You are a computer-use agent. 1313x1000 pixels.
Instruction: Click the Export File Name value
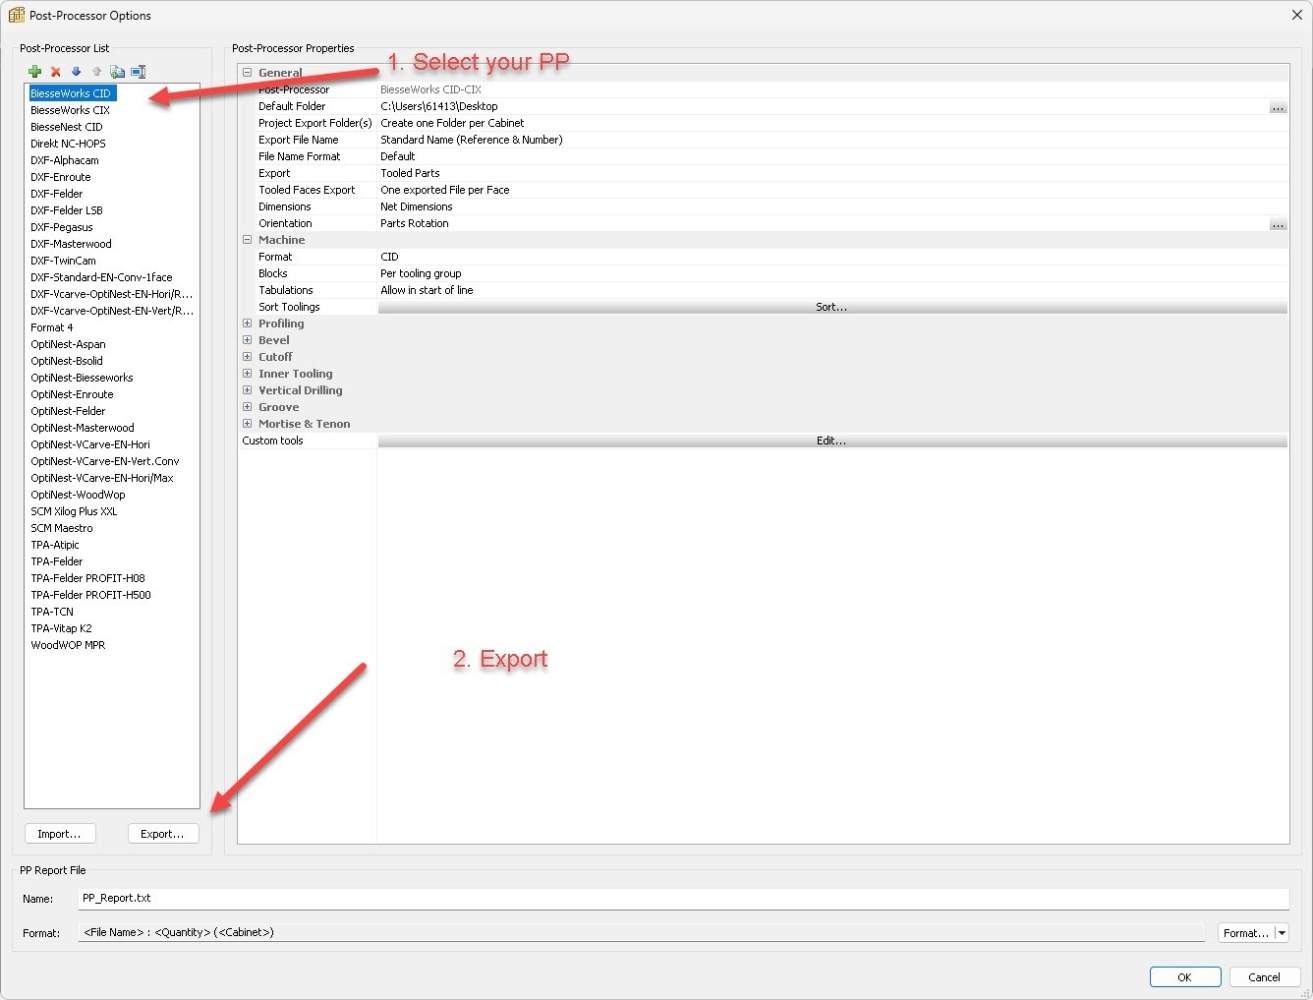[x=471, y=140]
